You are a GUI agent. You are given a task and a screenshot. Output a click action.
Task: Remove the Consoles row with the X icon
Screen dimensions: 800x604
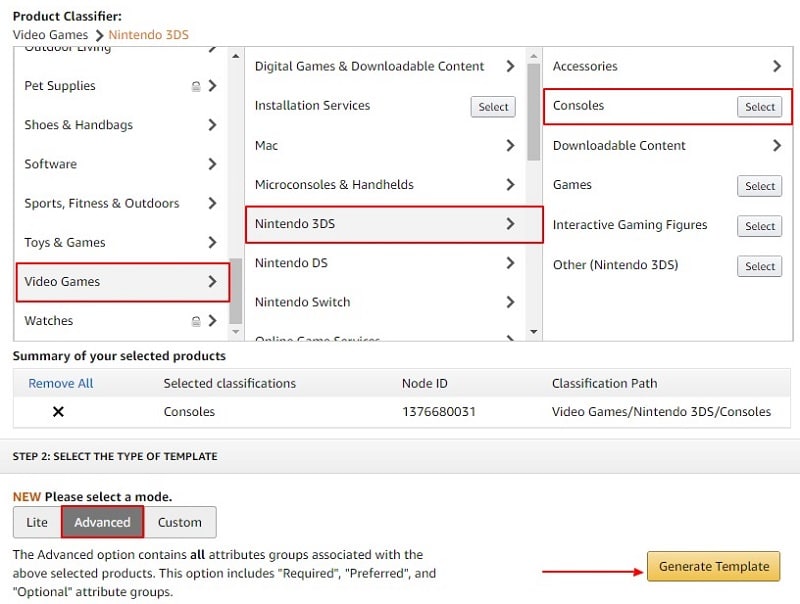click(58, 412)
